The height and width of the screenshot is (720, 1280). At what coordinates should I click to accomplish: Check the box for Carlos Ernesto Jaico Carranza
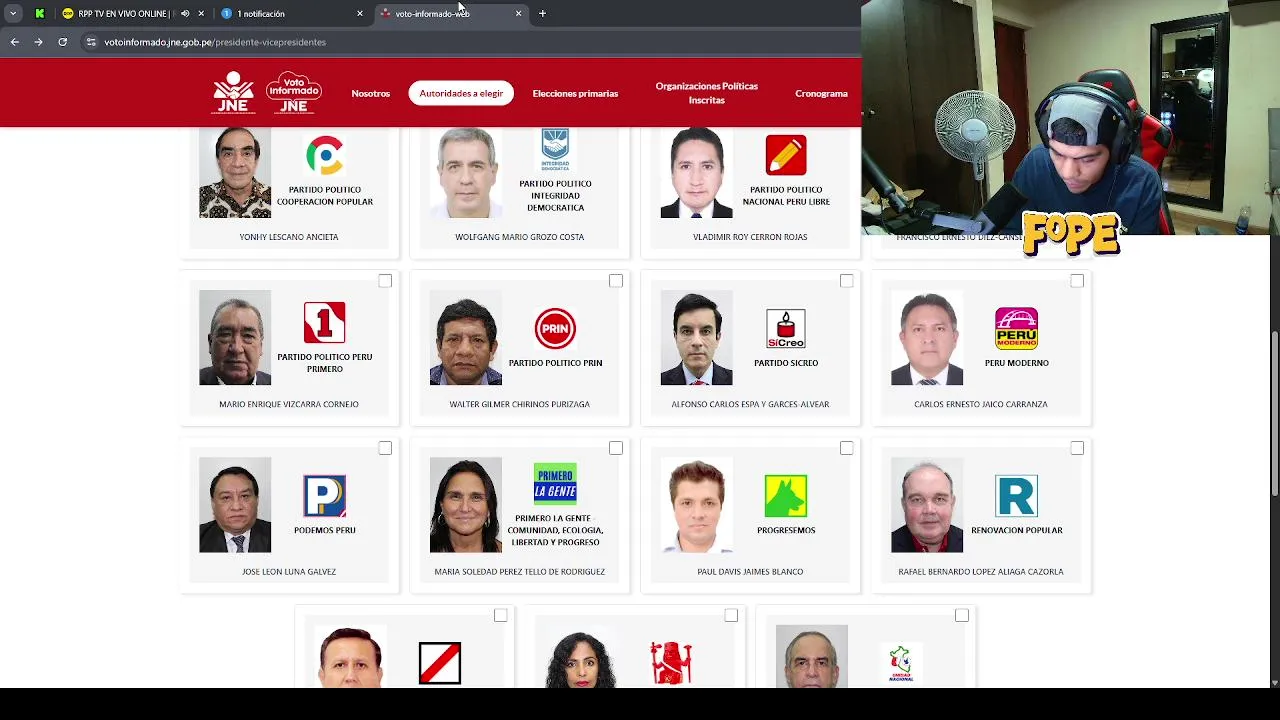[1077, 281]
